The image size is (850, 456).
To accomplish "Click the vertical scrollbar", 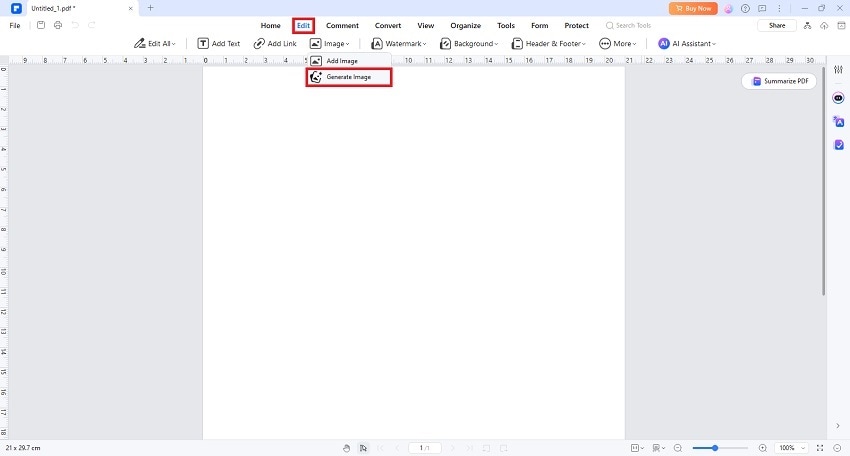I will point(823,182).
